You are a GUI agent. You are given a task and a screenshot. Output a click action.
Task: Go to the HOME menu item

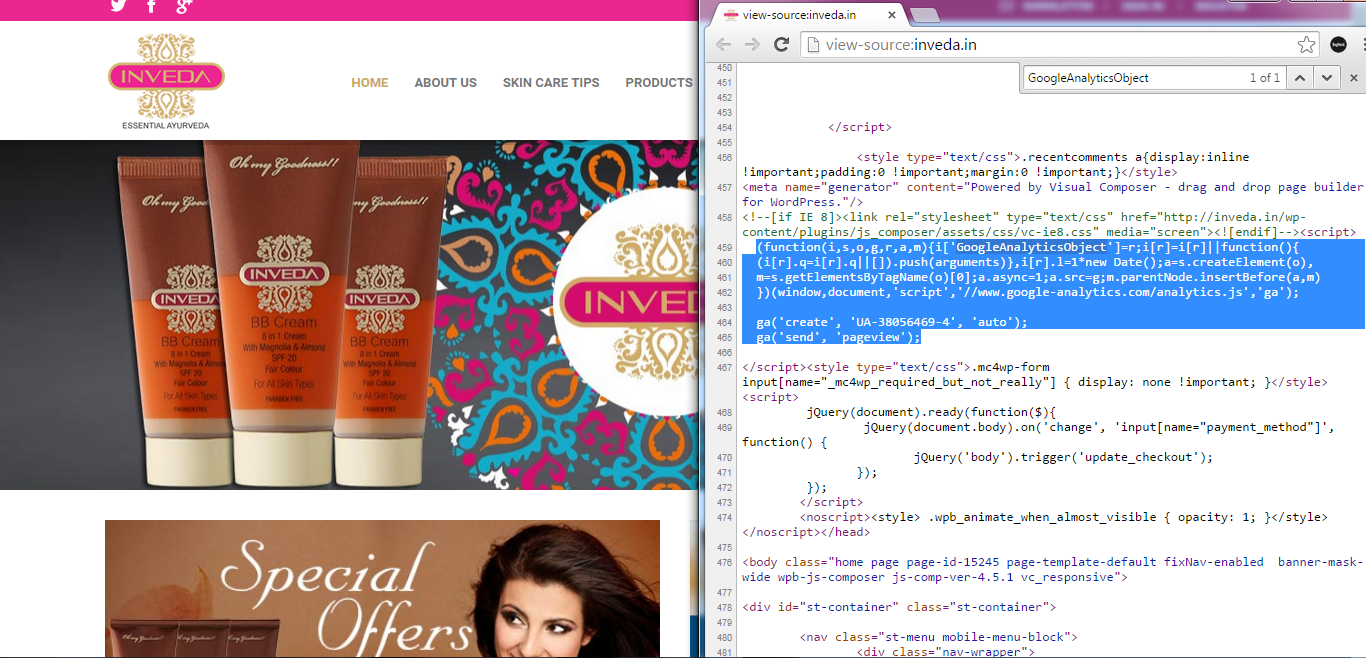point(370,83)
